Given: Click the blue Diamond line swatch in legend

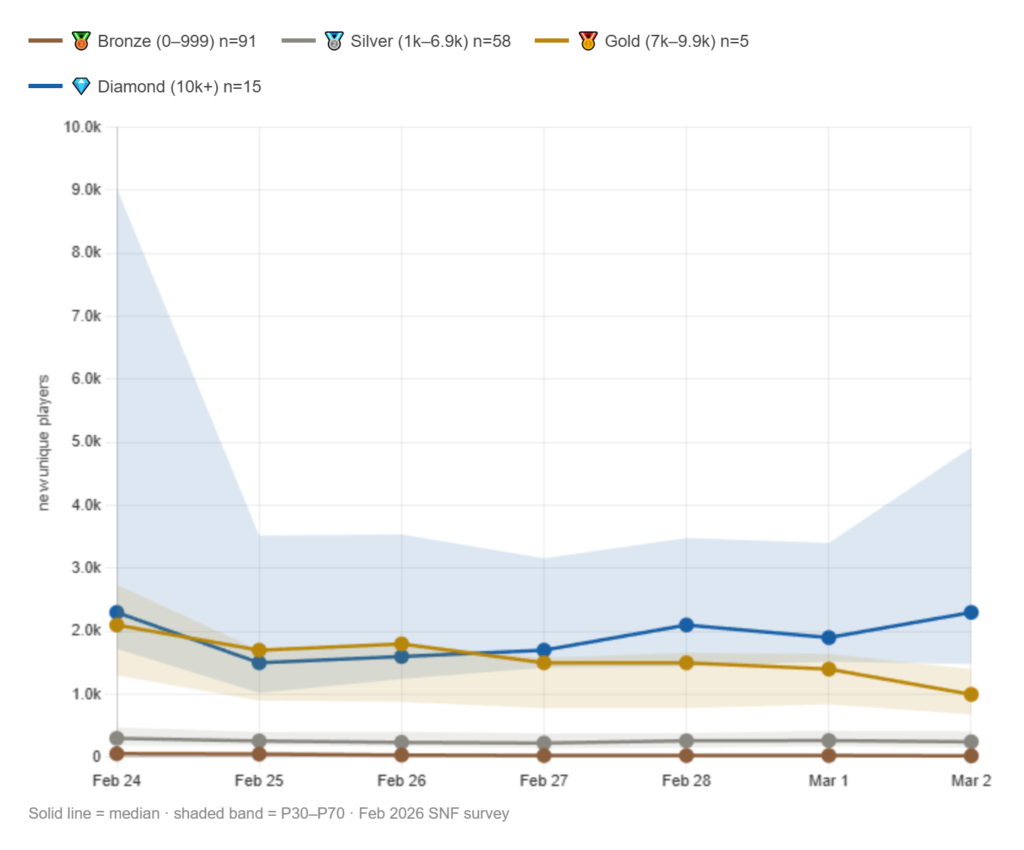Looking at the screenshot, I should pos(47,87).
